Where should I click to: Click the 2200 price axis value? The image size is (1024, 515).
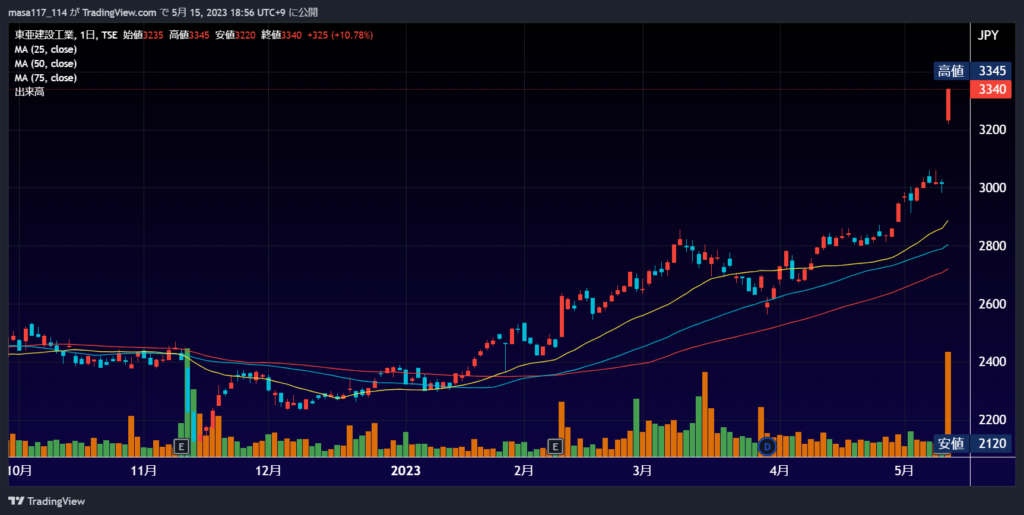992,420
